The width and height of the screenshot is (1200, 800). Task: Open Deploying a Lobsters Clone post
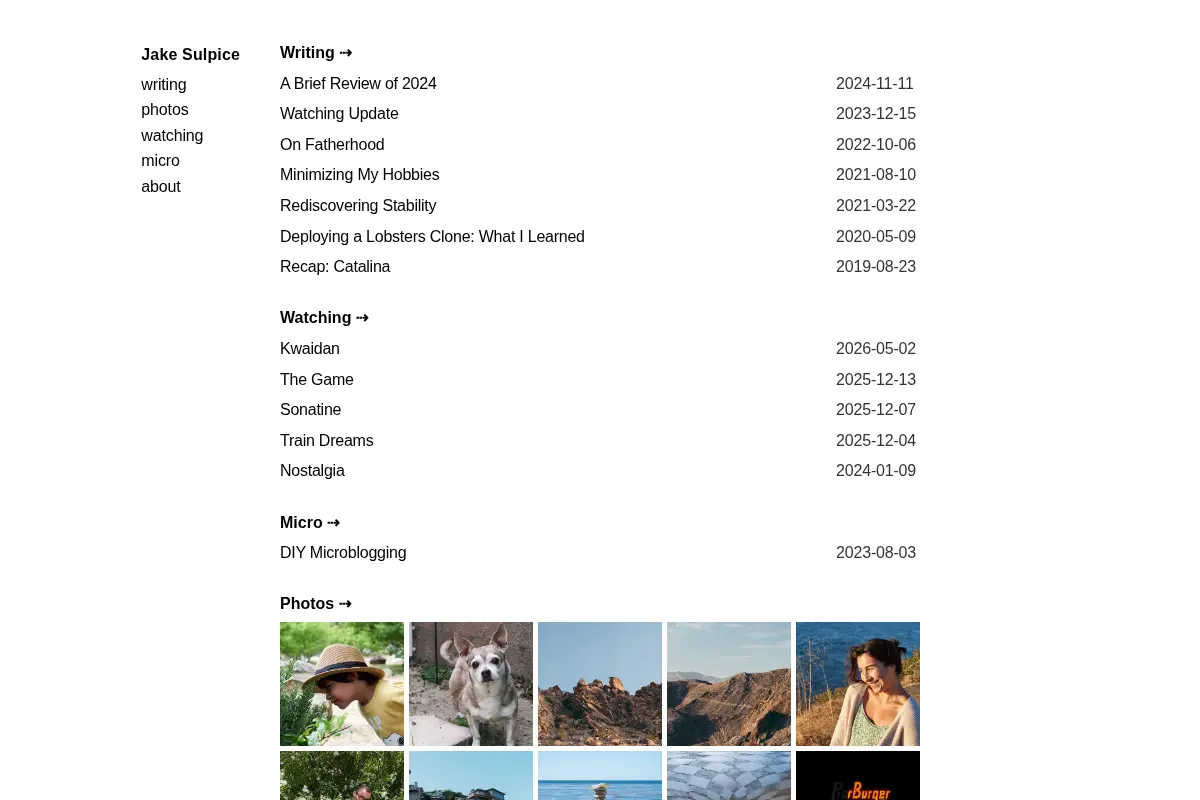point(432,237)
